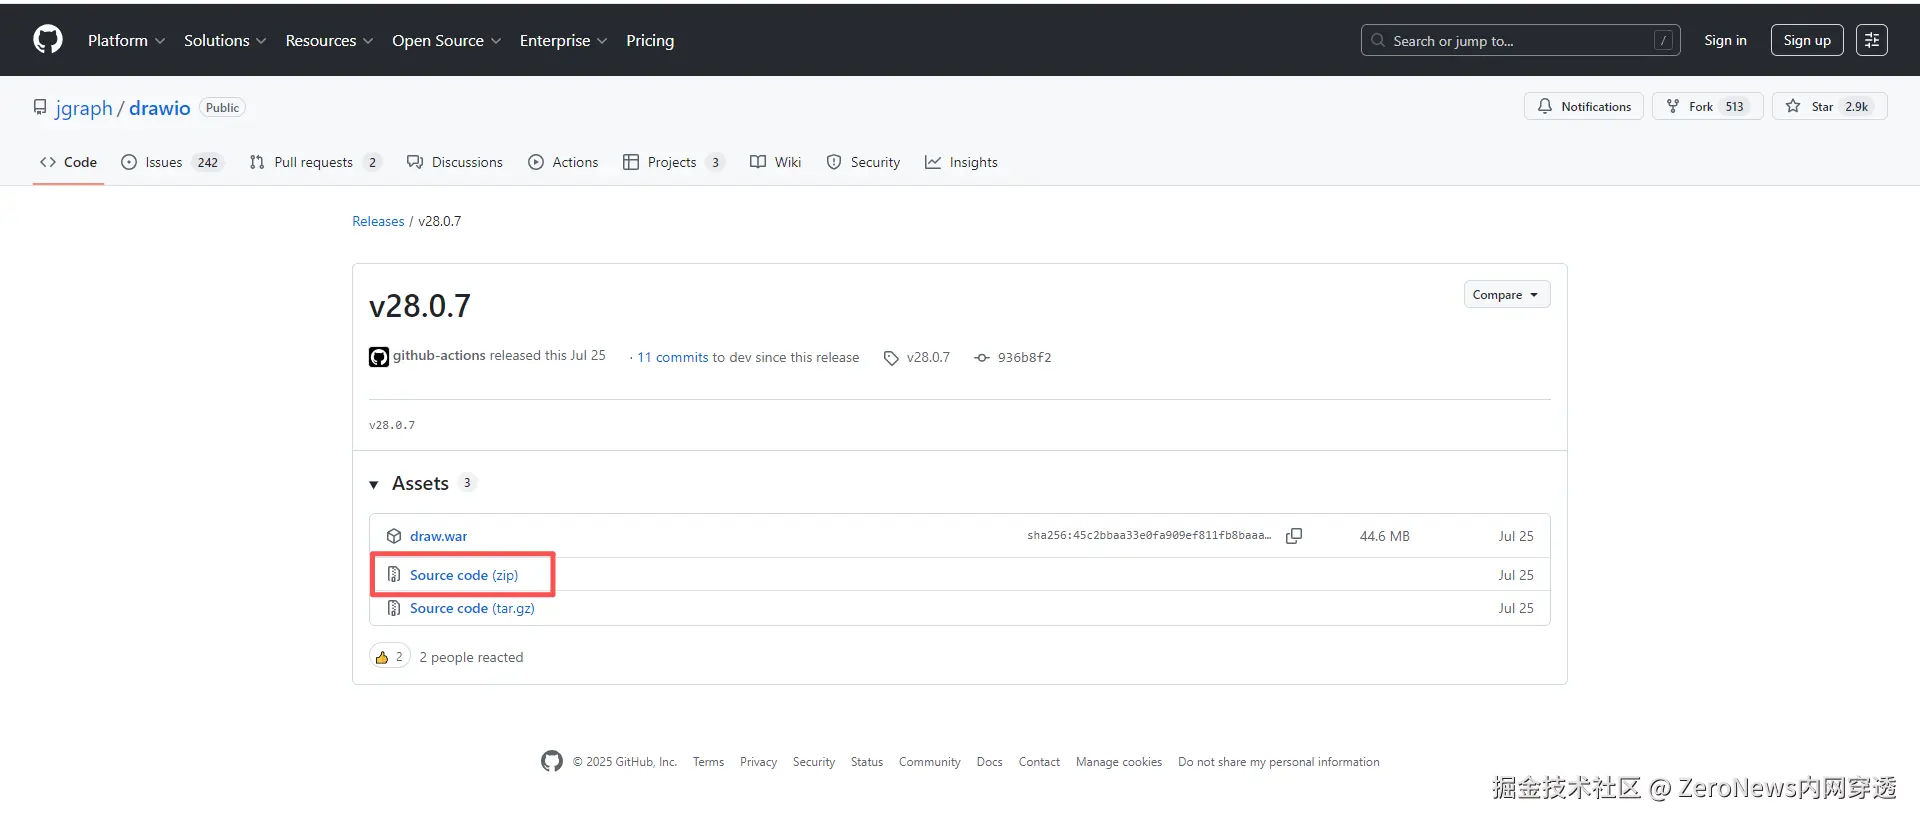The image size is (1920, 825).
Task: Open the Contact footer link
Action: [x=1039, y=762]
